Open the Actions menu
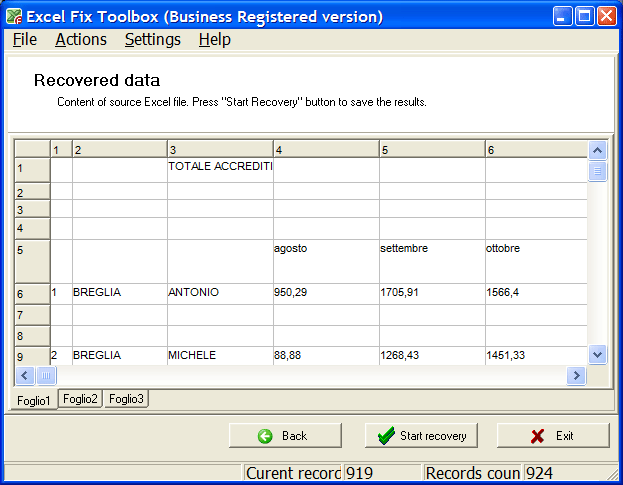The height and width of the screenshot is (485, 623). (x=81, y=40)
